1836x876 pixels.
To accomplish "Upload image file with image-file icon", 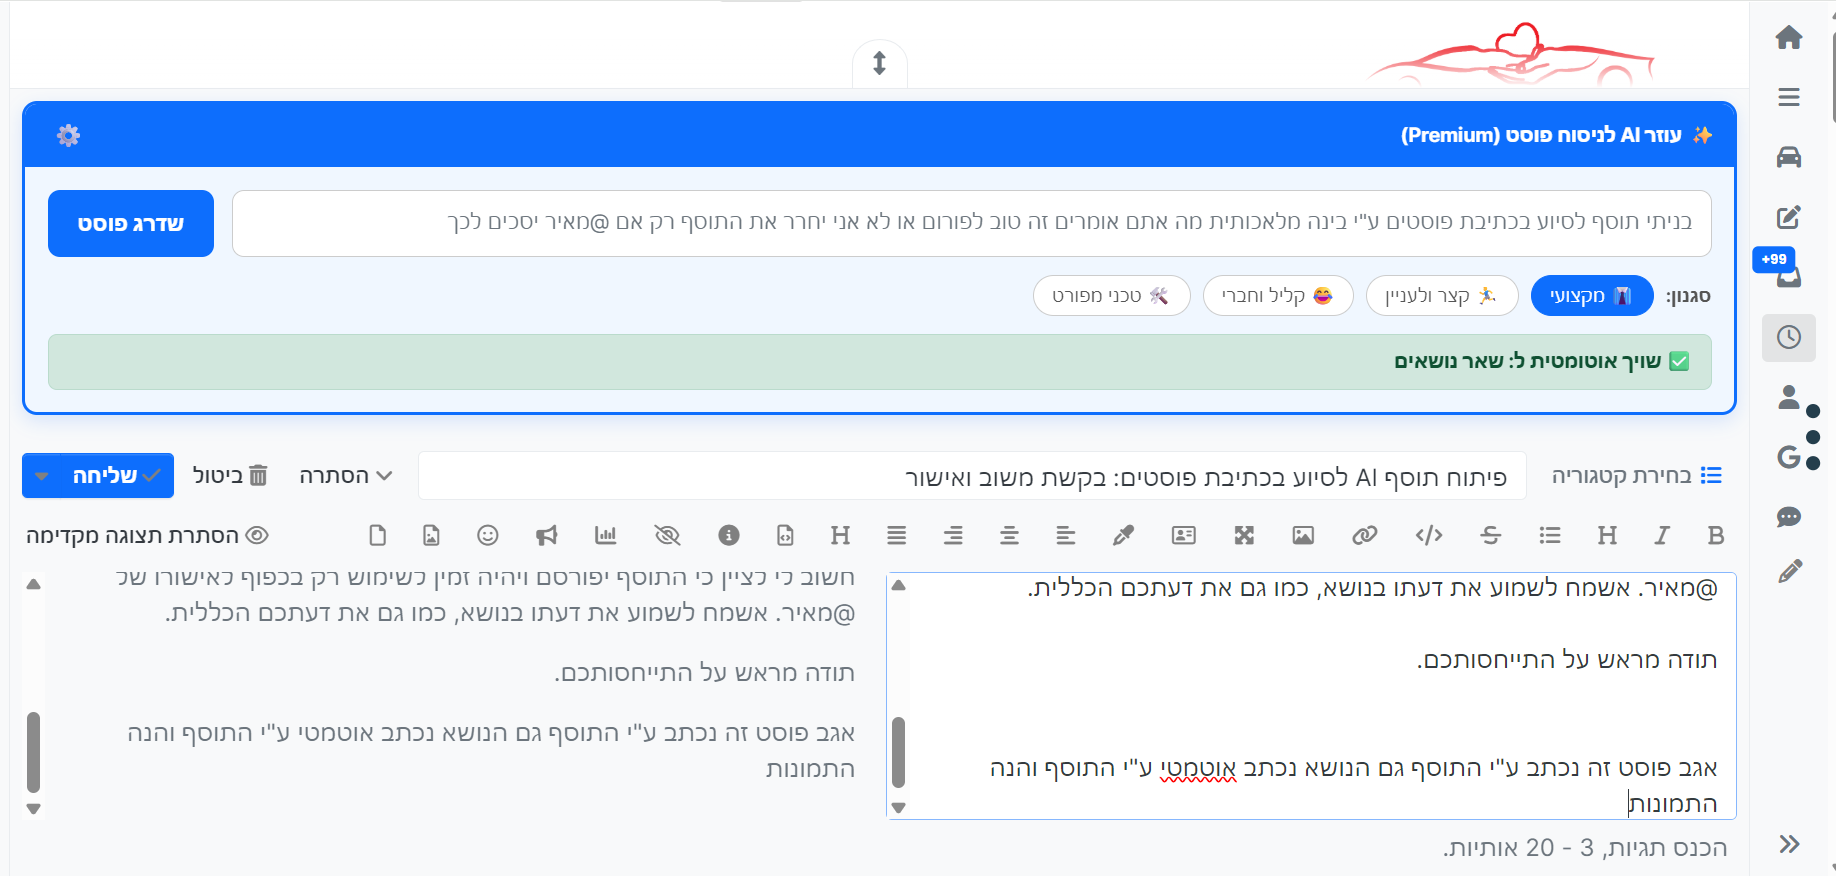I will (x=431, y=535).
